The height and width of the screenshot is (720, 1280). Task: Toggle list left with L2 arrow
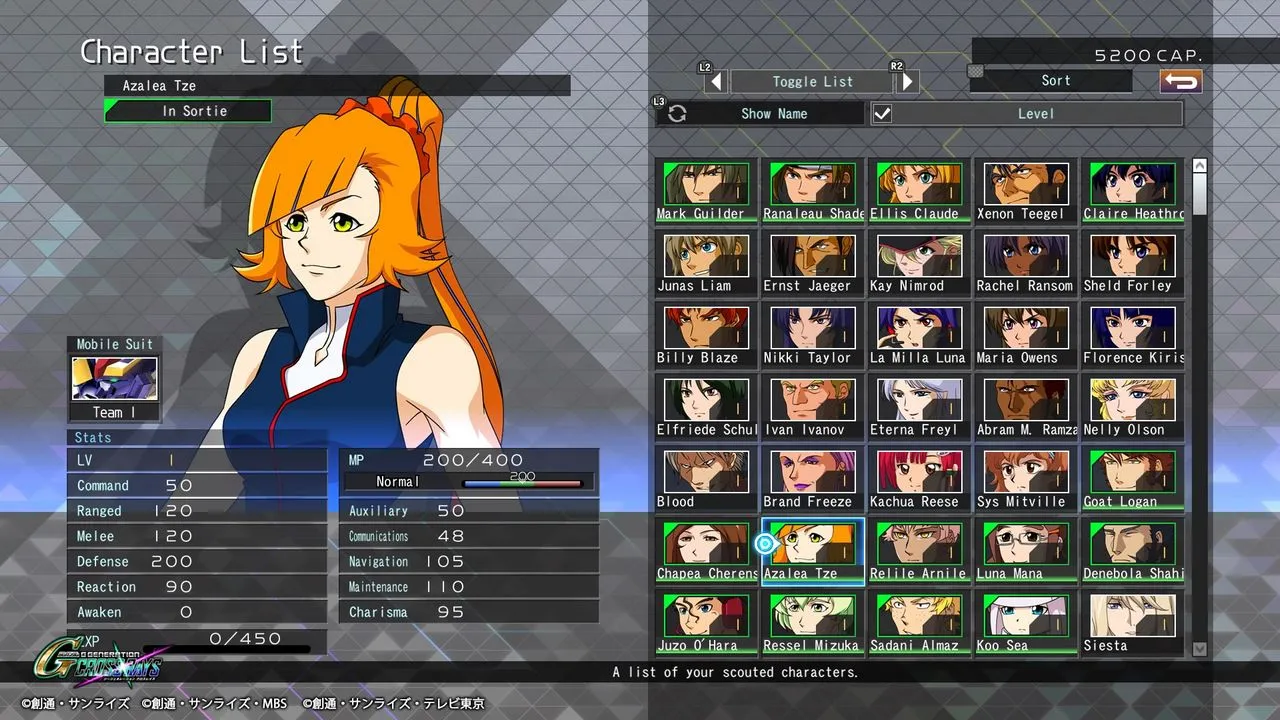coord(714,82)
